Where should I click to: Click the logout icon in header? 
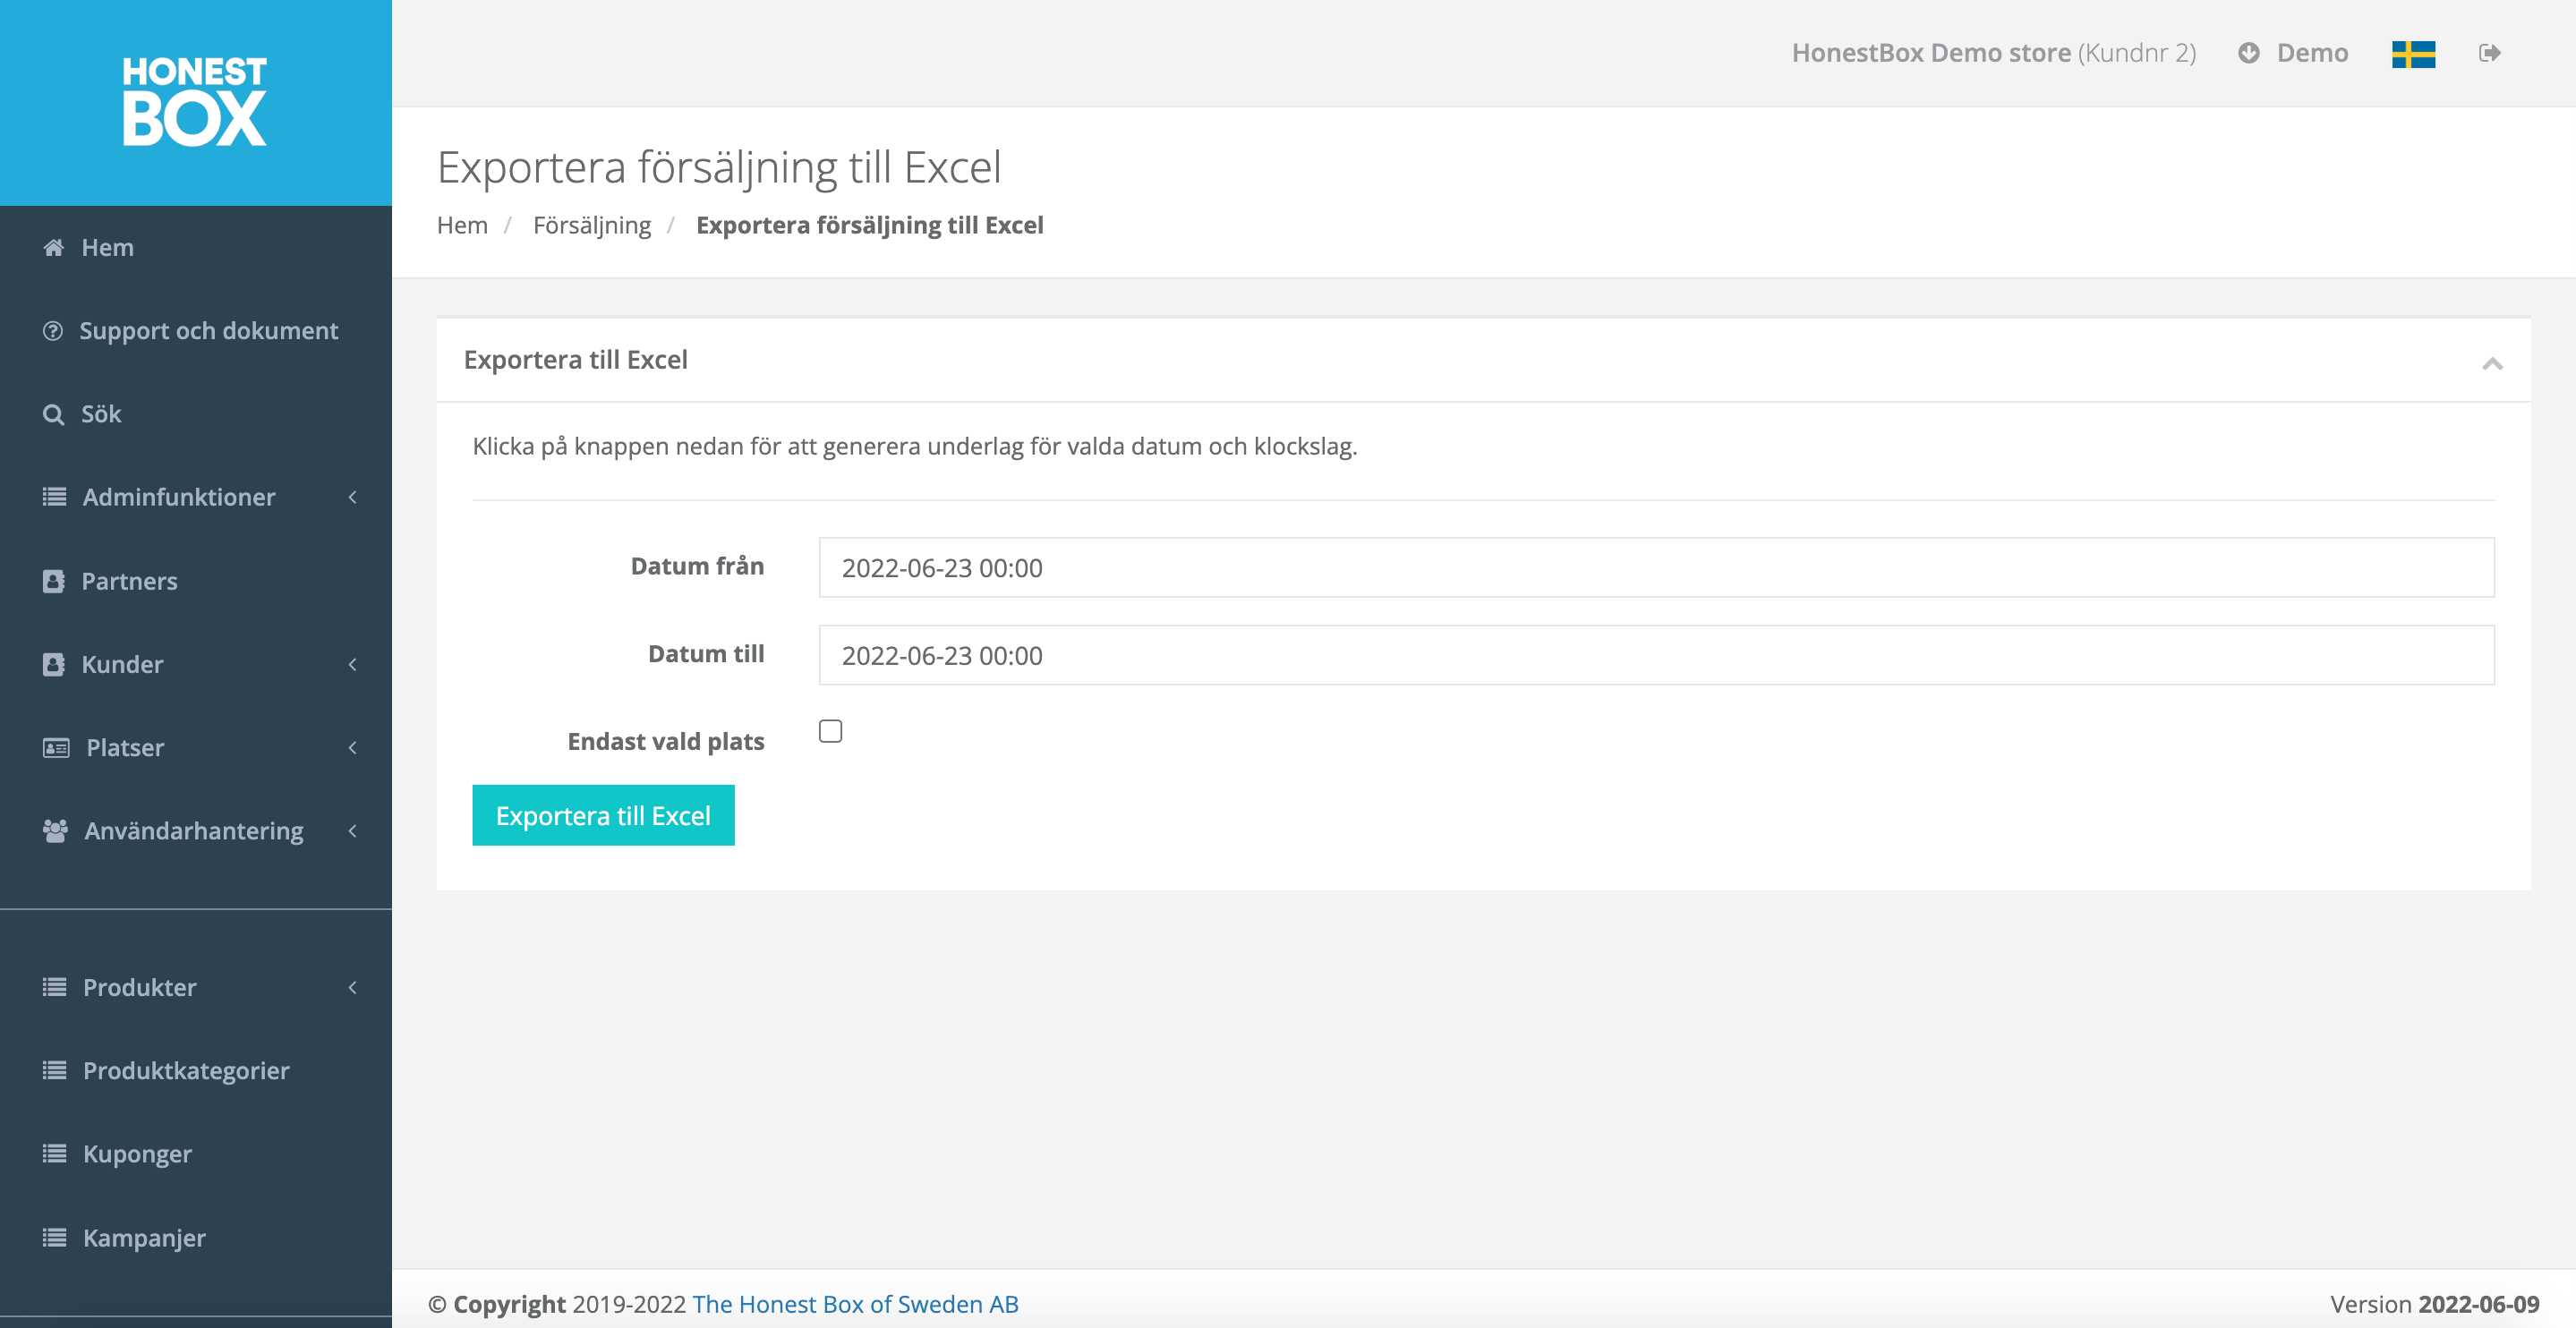coord(2489,53)
